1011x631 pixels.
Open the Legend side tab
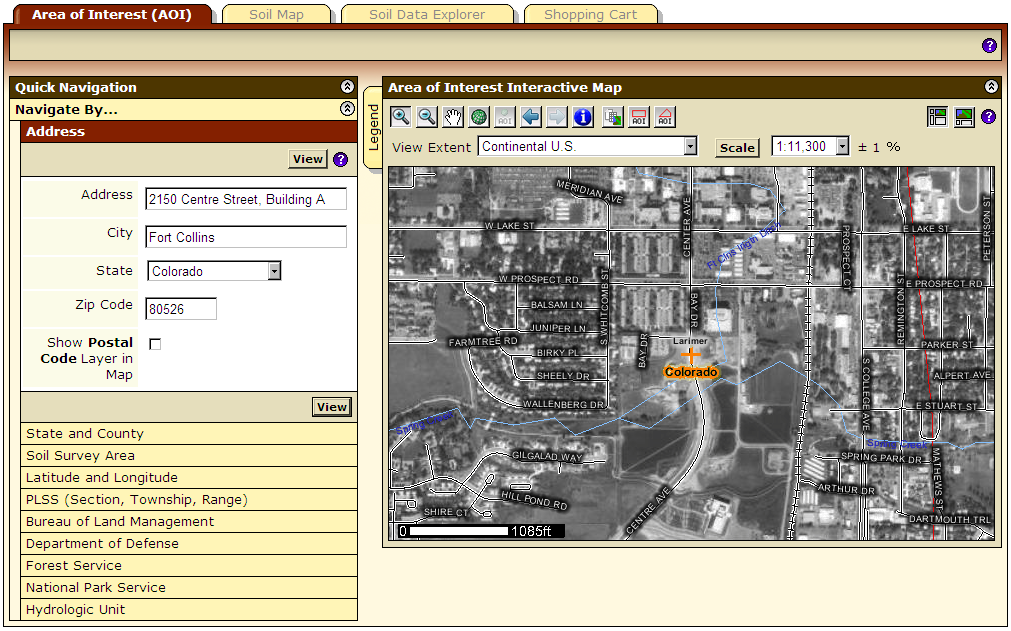pyautogui.click(x=373, y=127)
